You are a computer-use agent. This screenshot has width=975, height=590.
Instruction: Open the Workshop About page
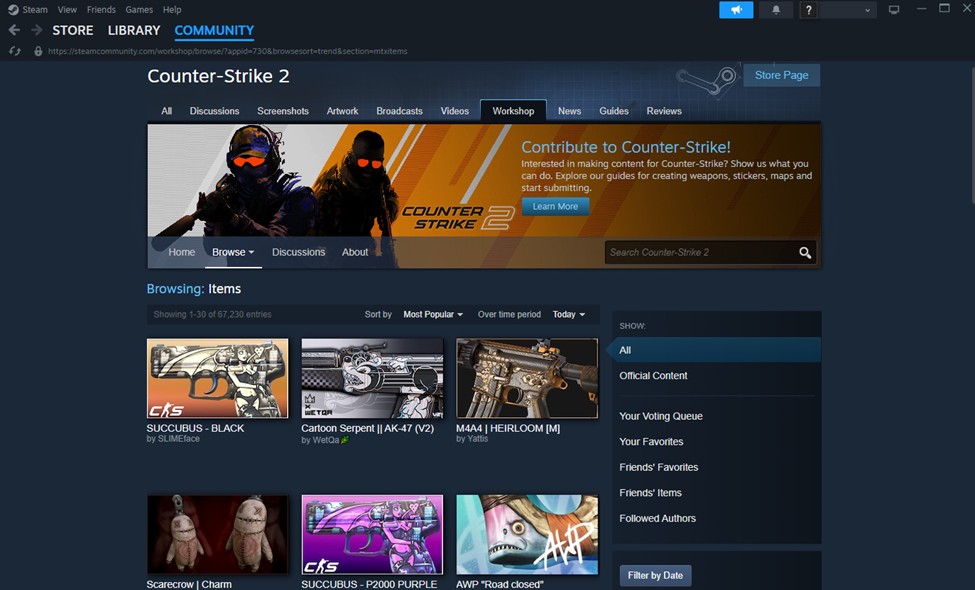coord(355,252)
